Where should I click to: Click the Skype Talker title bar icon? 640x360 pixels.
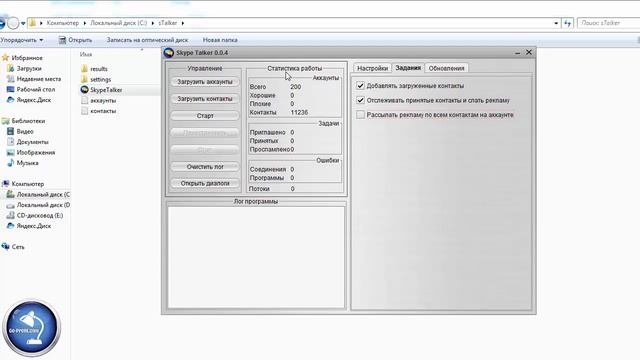pyautogui.click(x=169, y=53)
